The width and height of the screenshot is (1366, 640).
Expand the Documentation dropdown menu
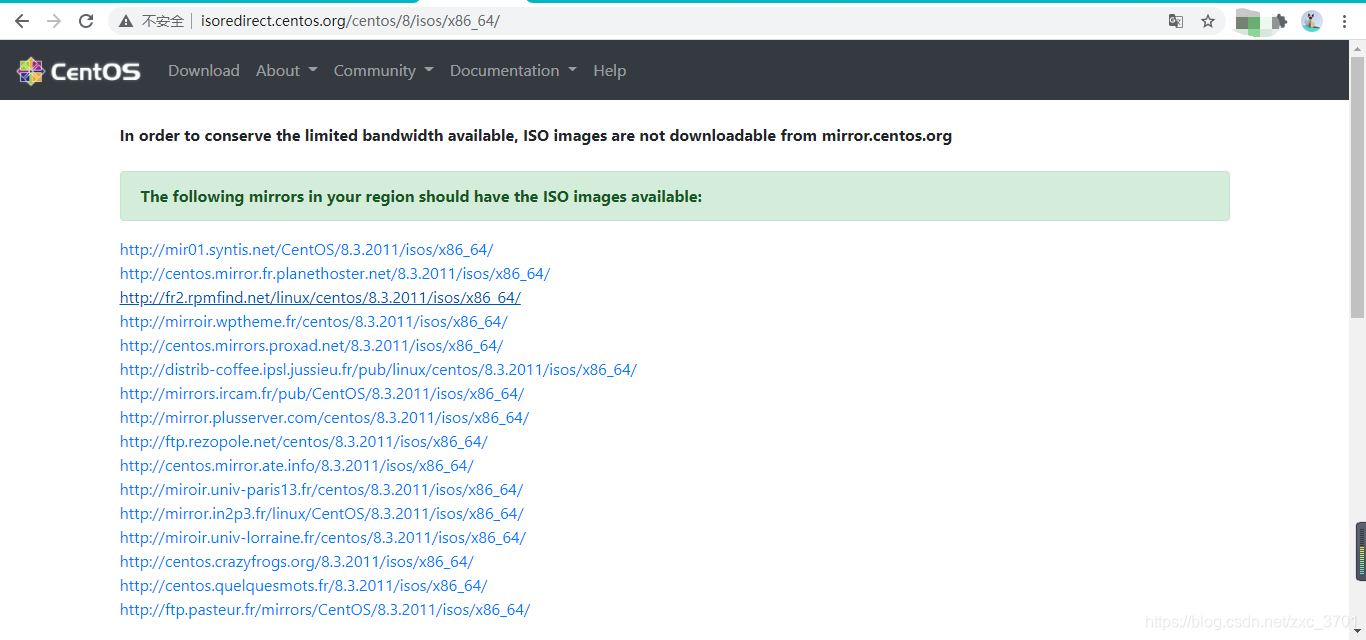(x=513, y=71)
